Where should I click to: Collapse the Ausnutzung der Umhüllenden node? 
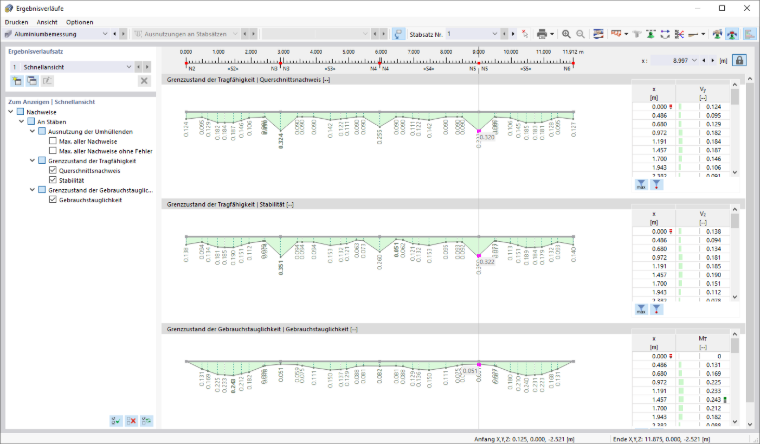32,131
